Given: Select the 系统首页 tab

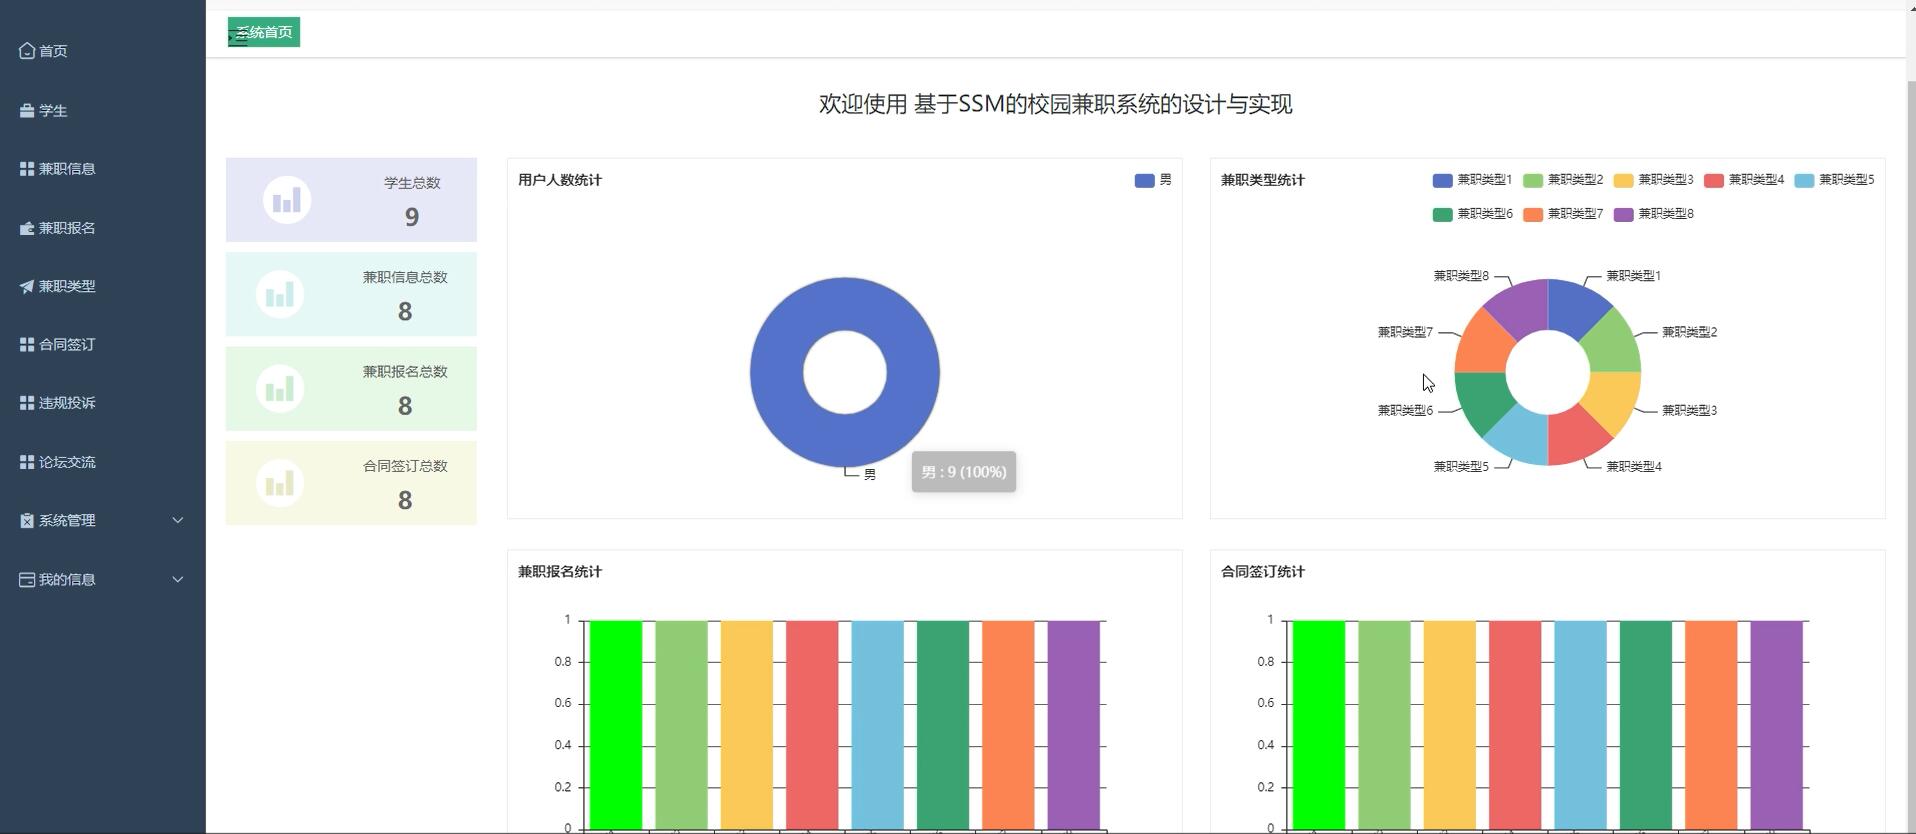Looking at the screenshot, I should (264, 32).
